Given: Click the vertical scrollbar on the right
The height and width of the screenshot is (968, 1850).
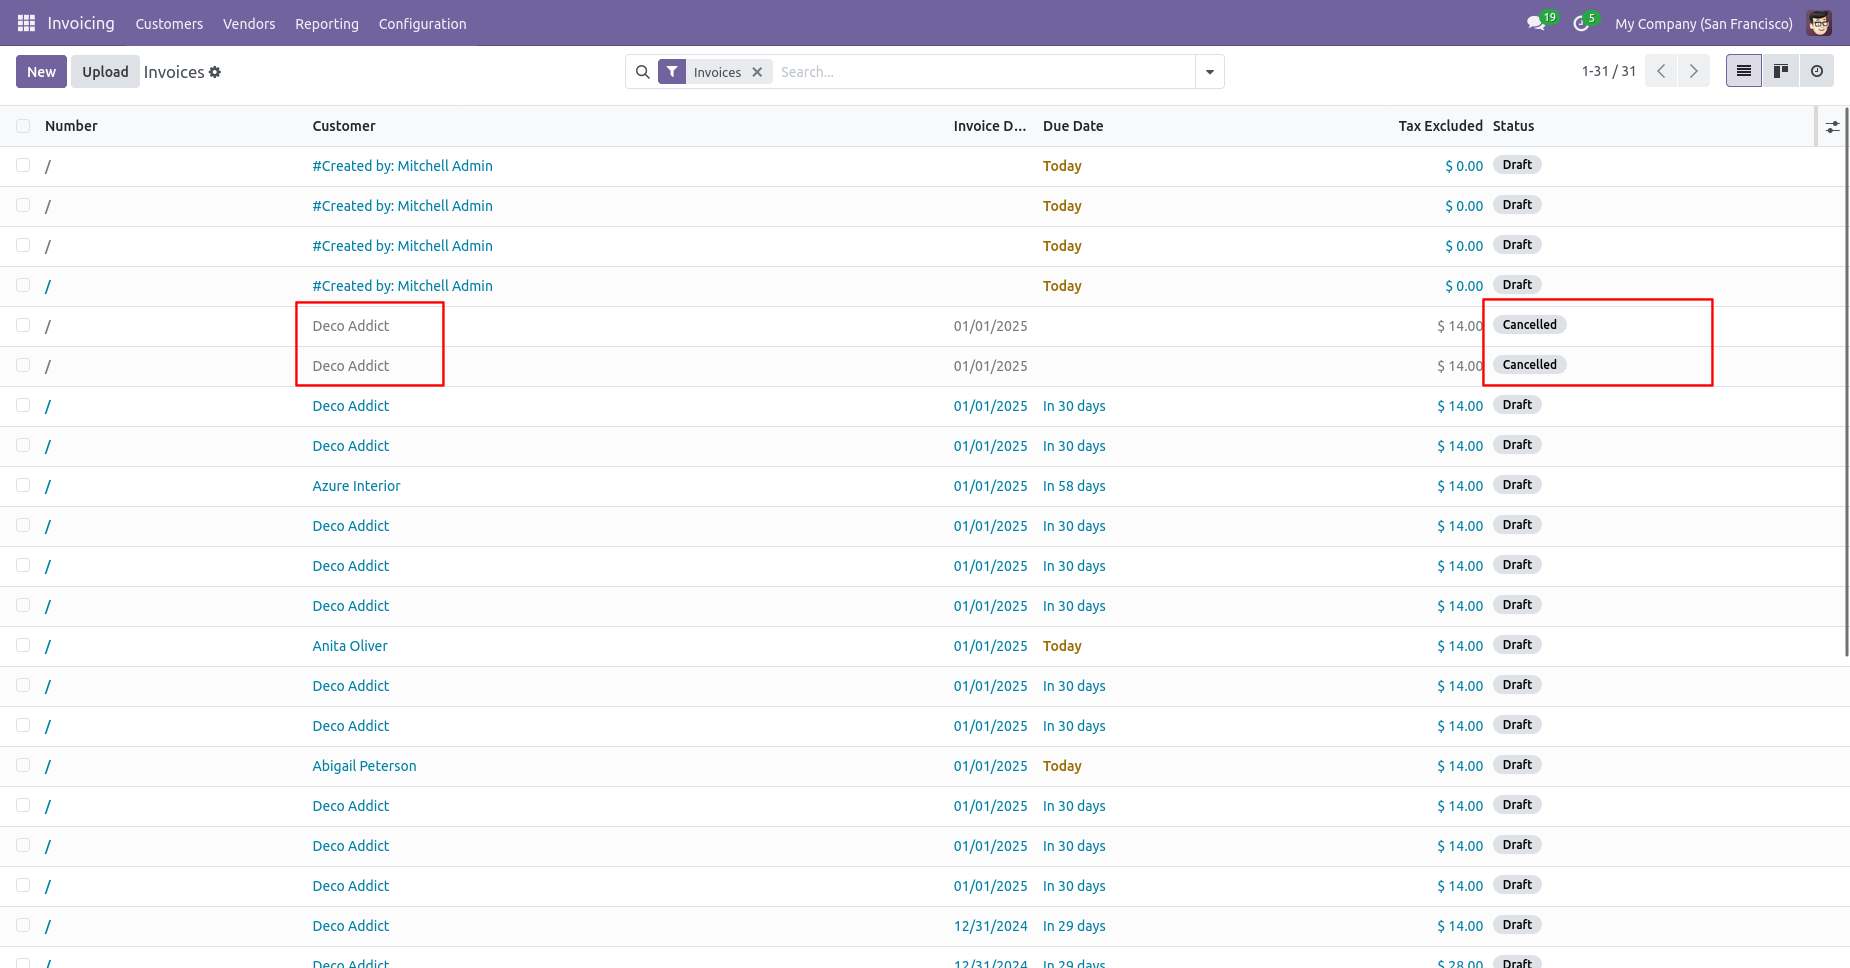Looking at the screenshot, I should (x=1846, y=383).
